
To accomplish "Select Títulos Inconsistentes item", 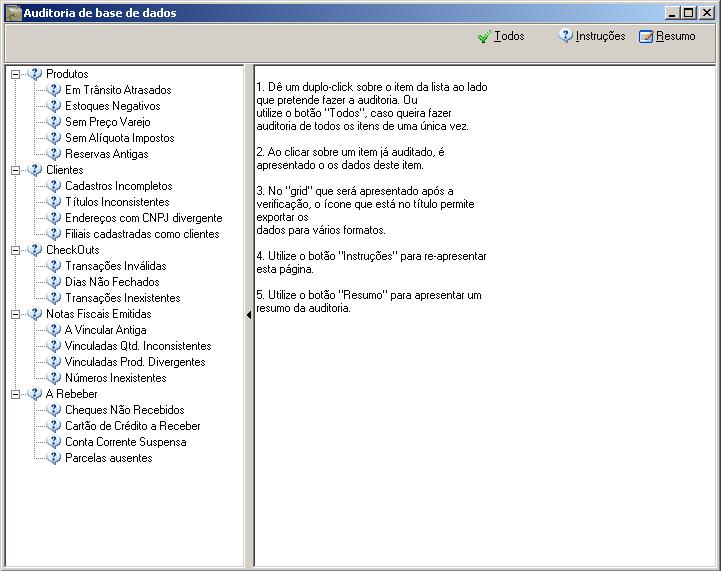I will pyautogui.click(x=117, y=202).
